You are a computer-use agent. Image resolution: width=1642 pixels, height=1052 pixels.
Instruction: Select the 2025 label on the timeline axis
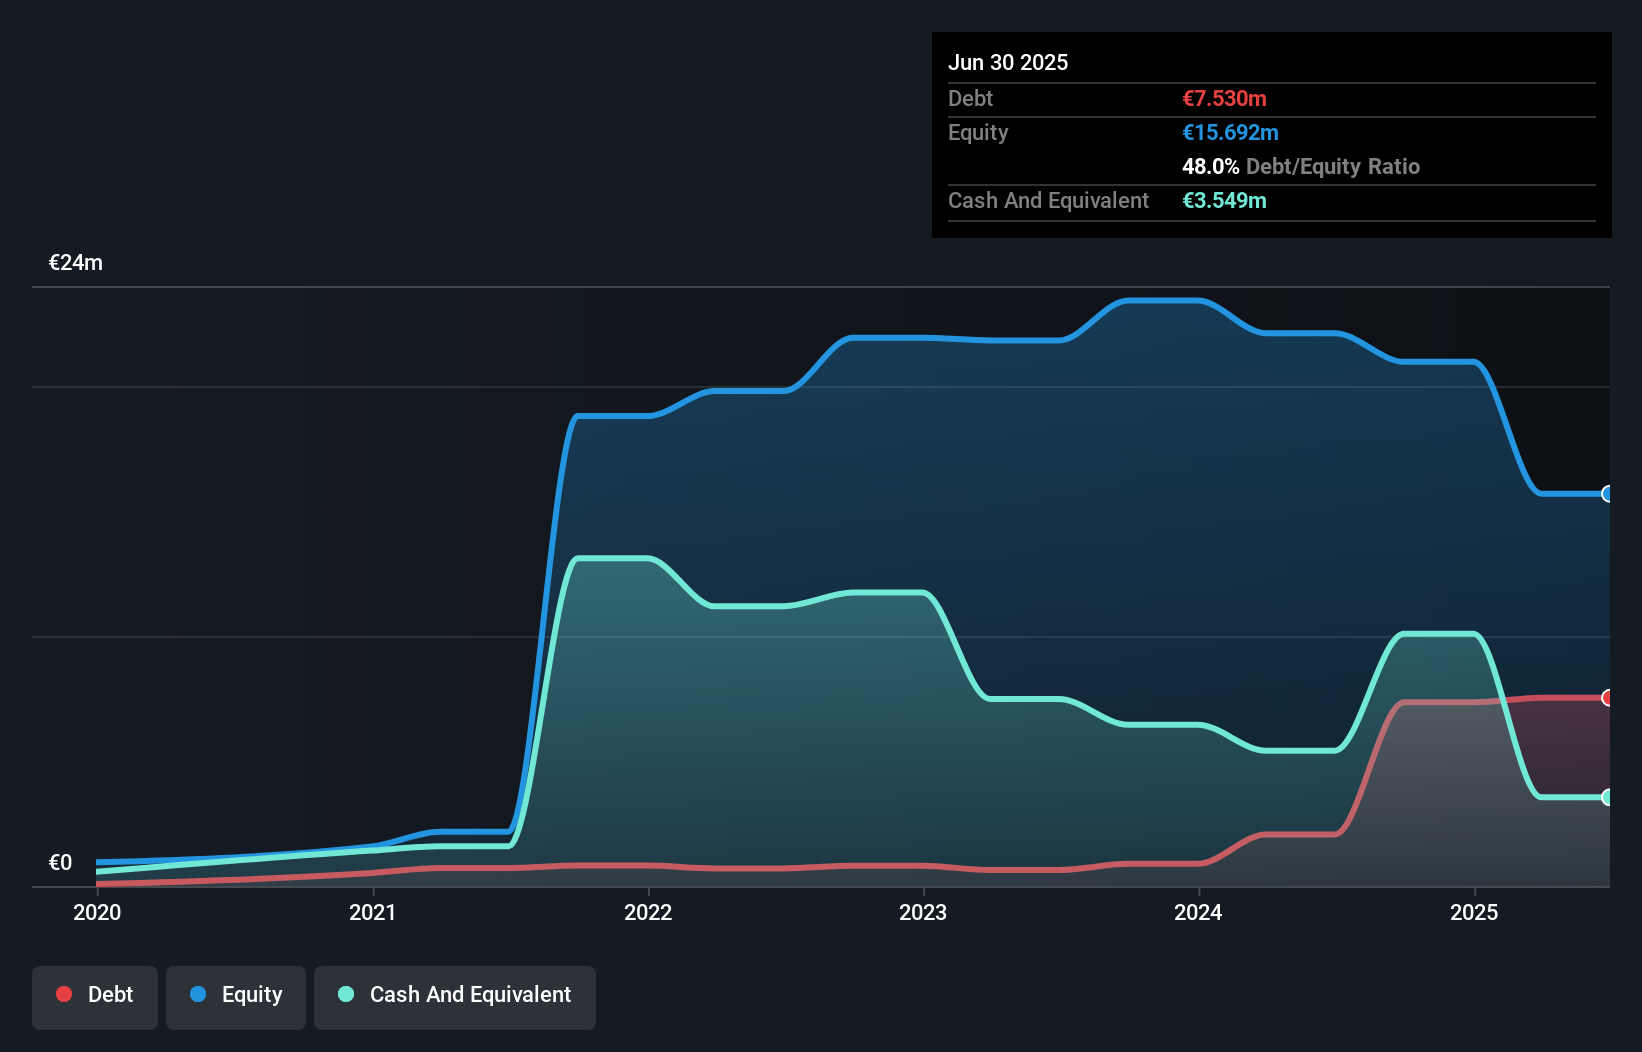[1475, 913]
